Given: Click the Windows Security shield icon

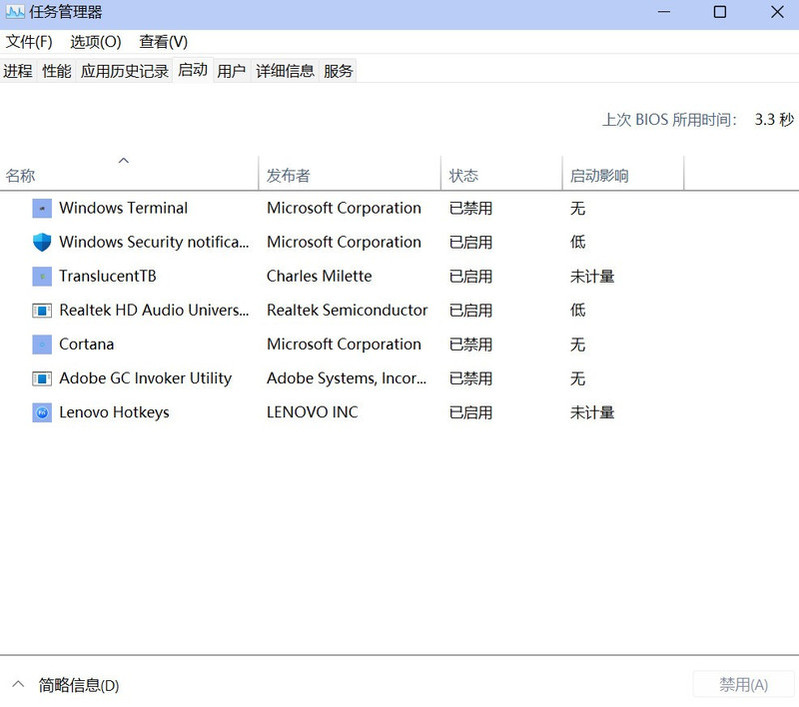Looking at the screenshot, I should [41, 242].
